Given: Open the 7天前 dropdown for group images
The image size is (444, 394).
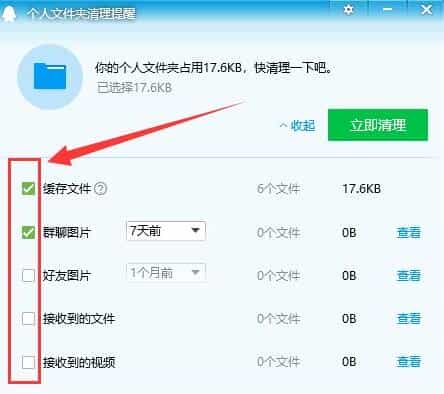Looking at the screenshot, I should [x=166, y=231].
